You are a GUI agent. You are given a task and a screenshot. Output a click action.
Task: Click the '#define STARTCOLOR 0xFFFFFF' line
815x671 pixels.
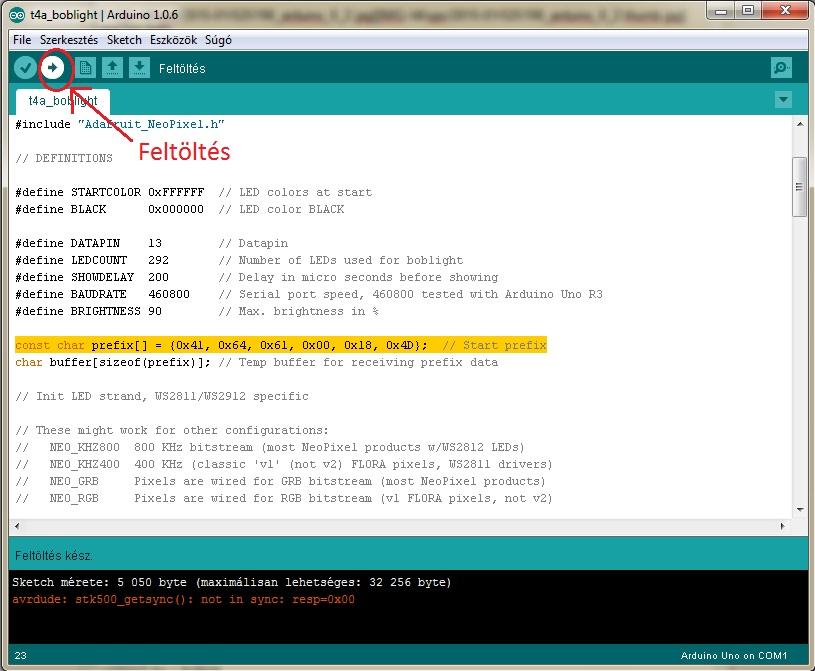tap(193, 192)
